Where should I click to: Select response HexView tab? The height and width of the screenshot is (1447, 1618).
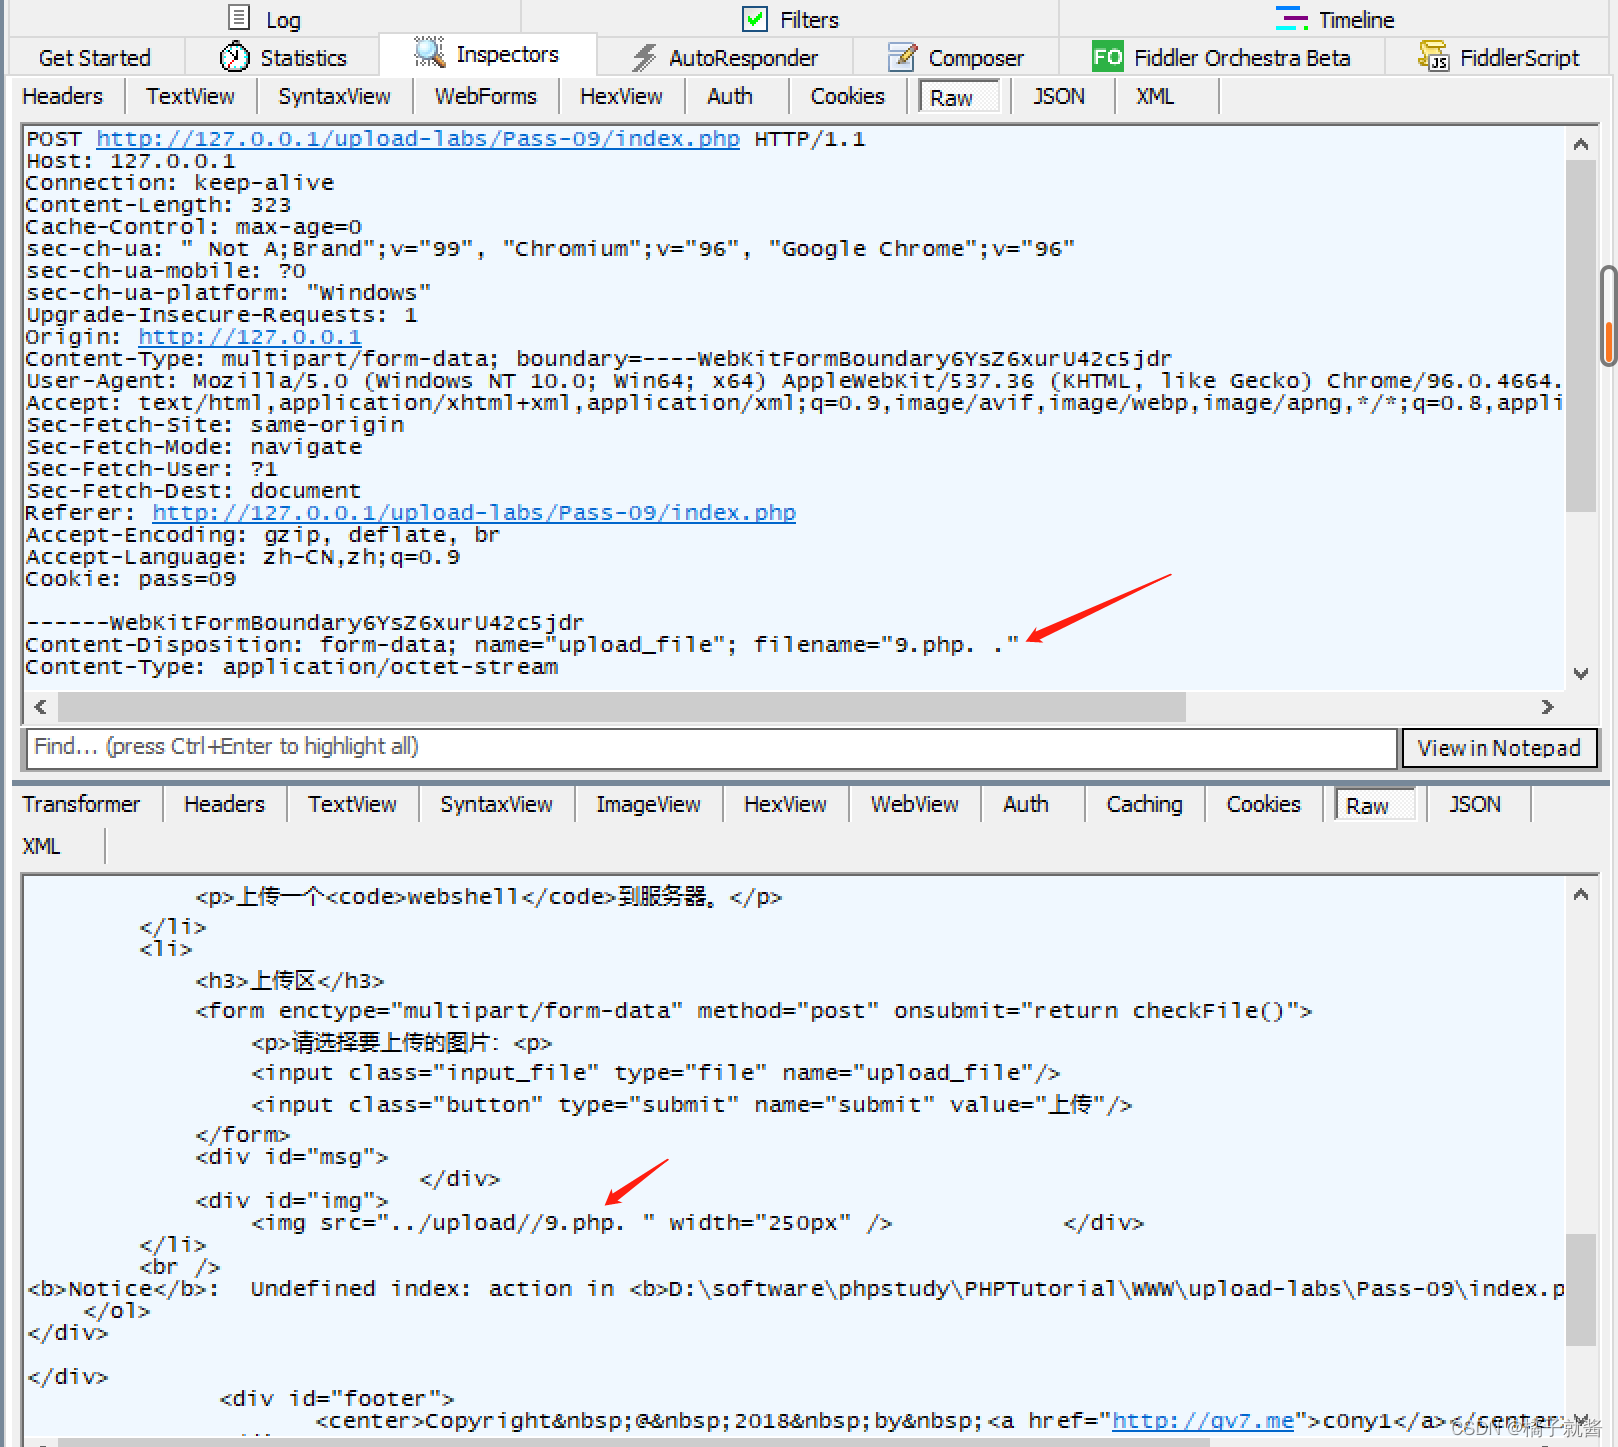[x=785, y=804]
